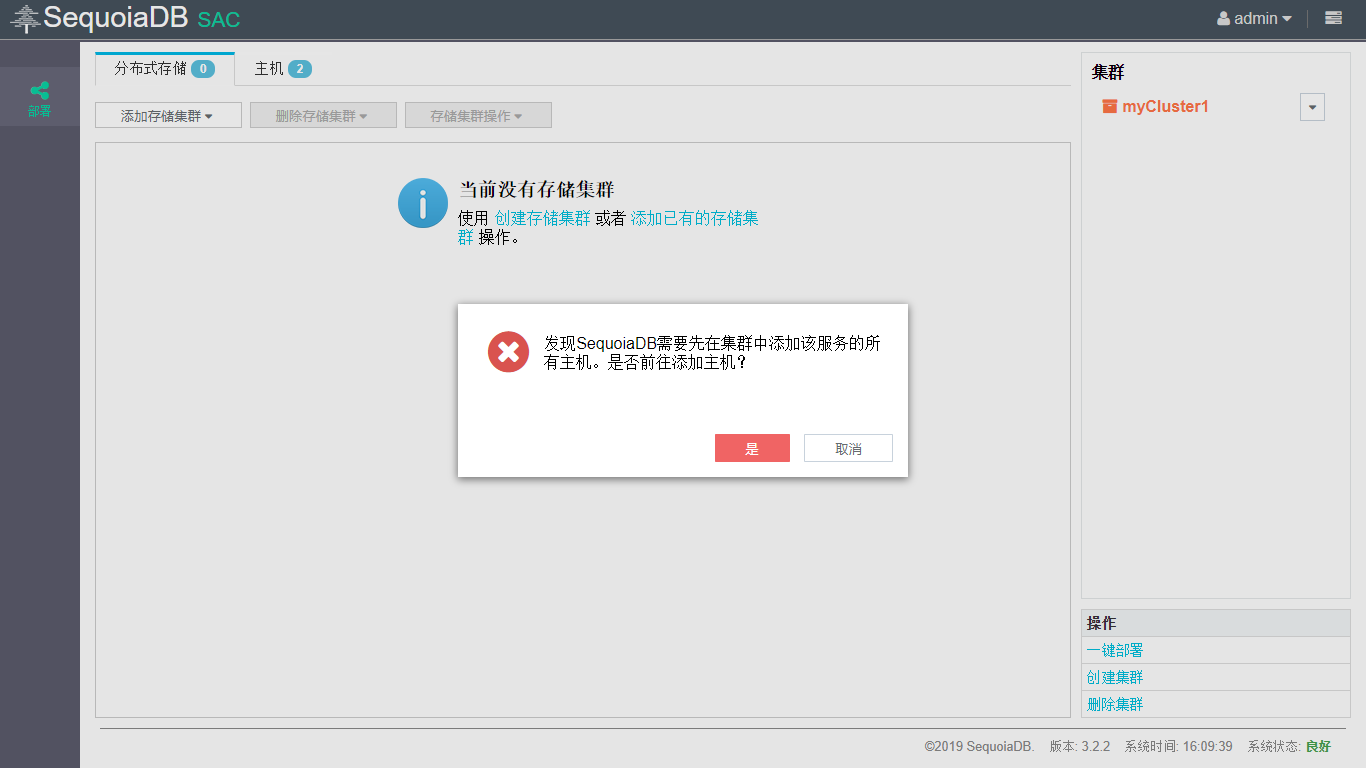Viewport: 1366px width, 768px height.
Task: Select the myCluster1 cluster name
Action: pyautogui.click(x=1165, y=106)
